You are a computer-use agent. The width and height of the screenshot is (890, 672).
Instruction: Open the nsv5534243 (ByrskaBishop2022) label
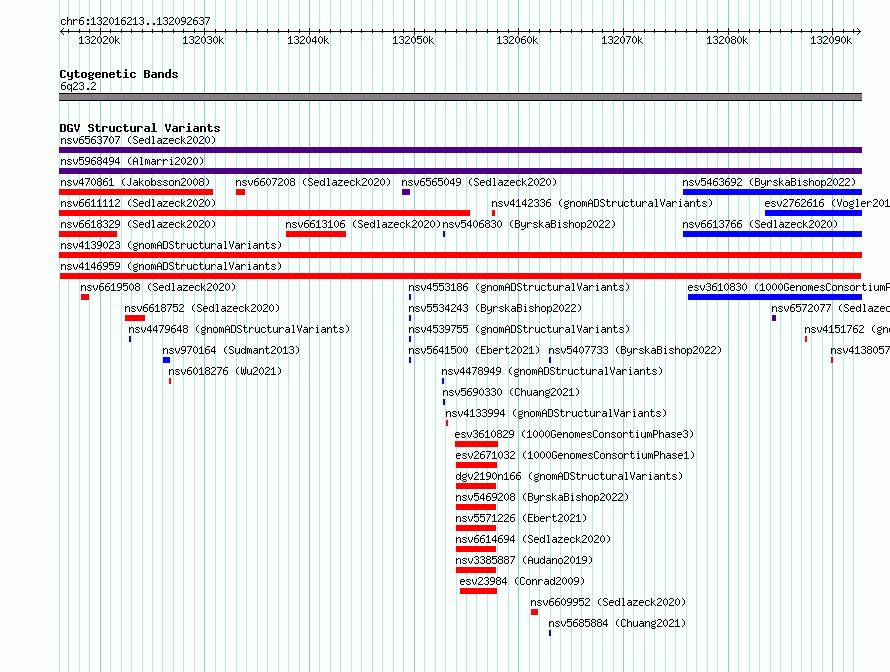tap(495, 308)
